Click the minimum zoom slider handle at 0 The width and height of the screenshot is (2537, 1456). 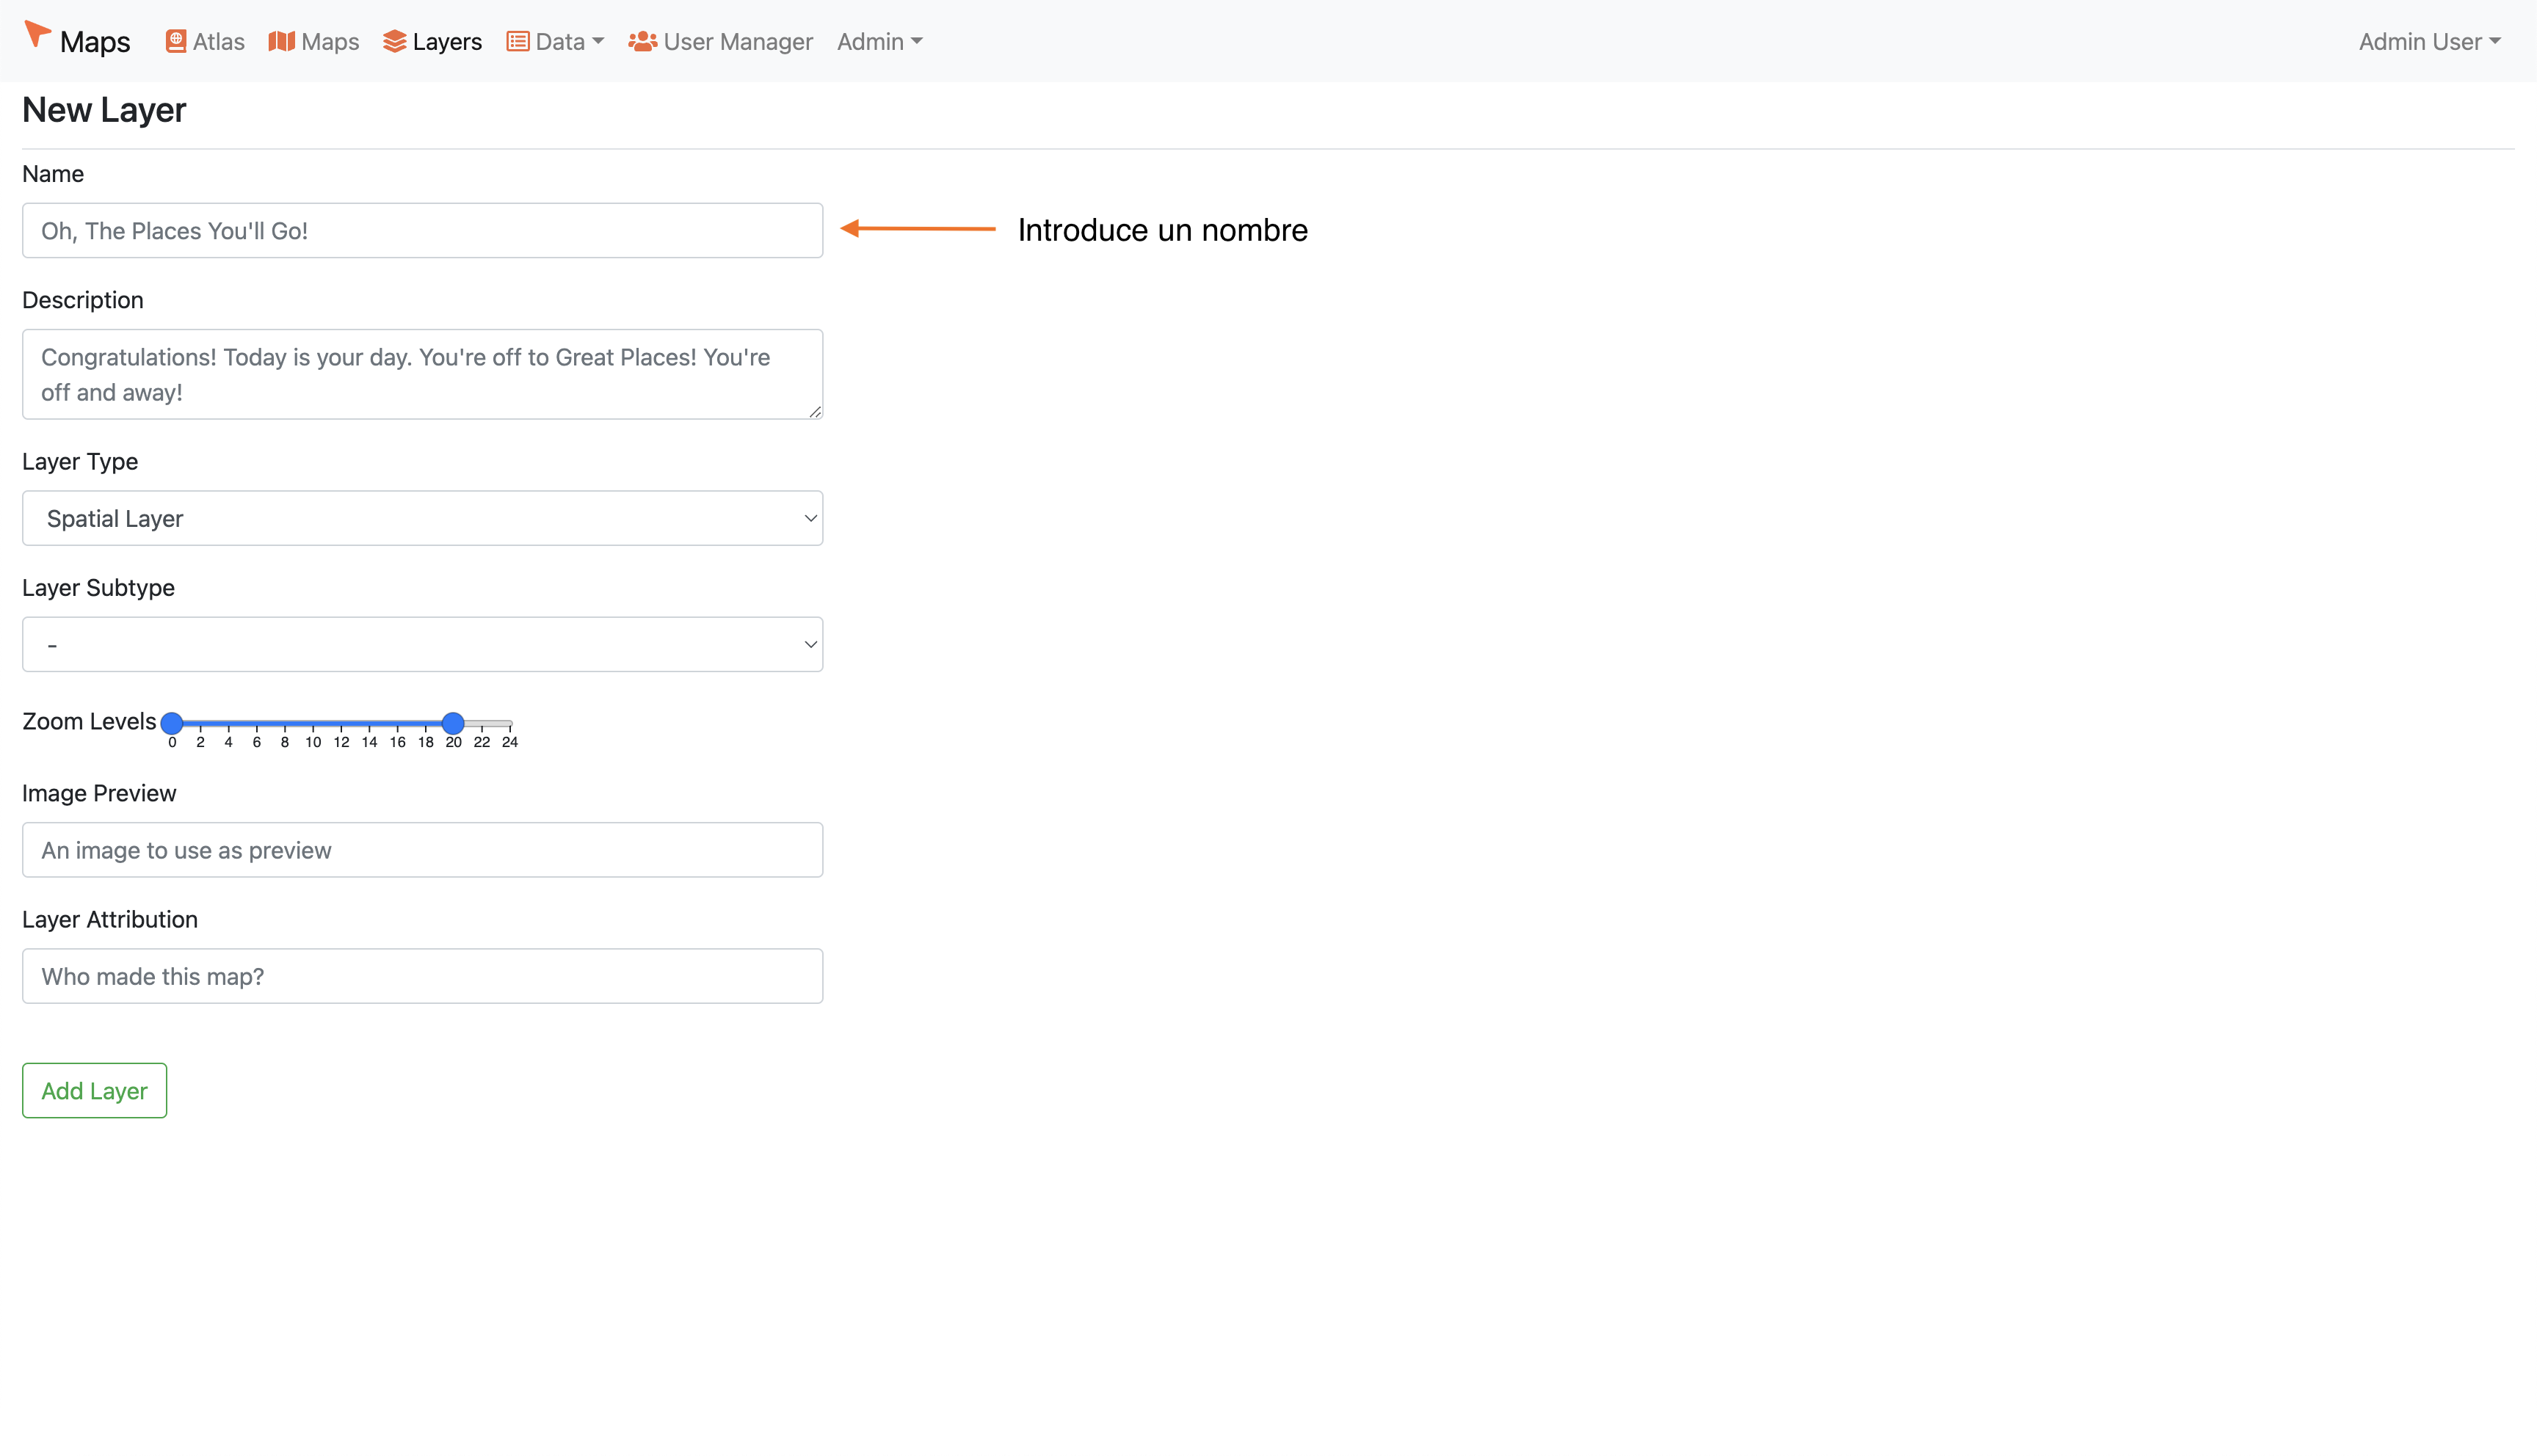point(172,722)
